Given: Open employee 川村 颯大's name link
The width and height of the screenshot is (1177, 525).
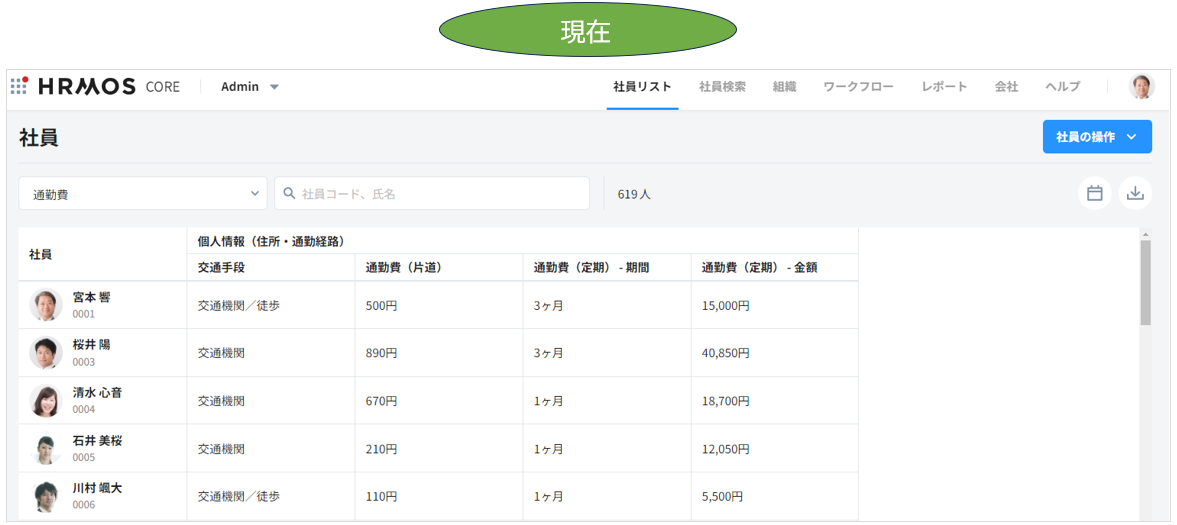Looking at the screenshot, I should pos(97,489).
